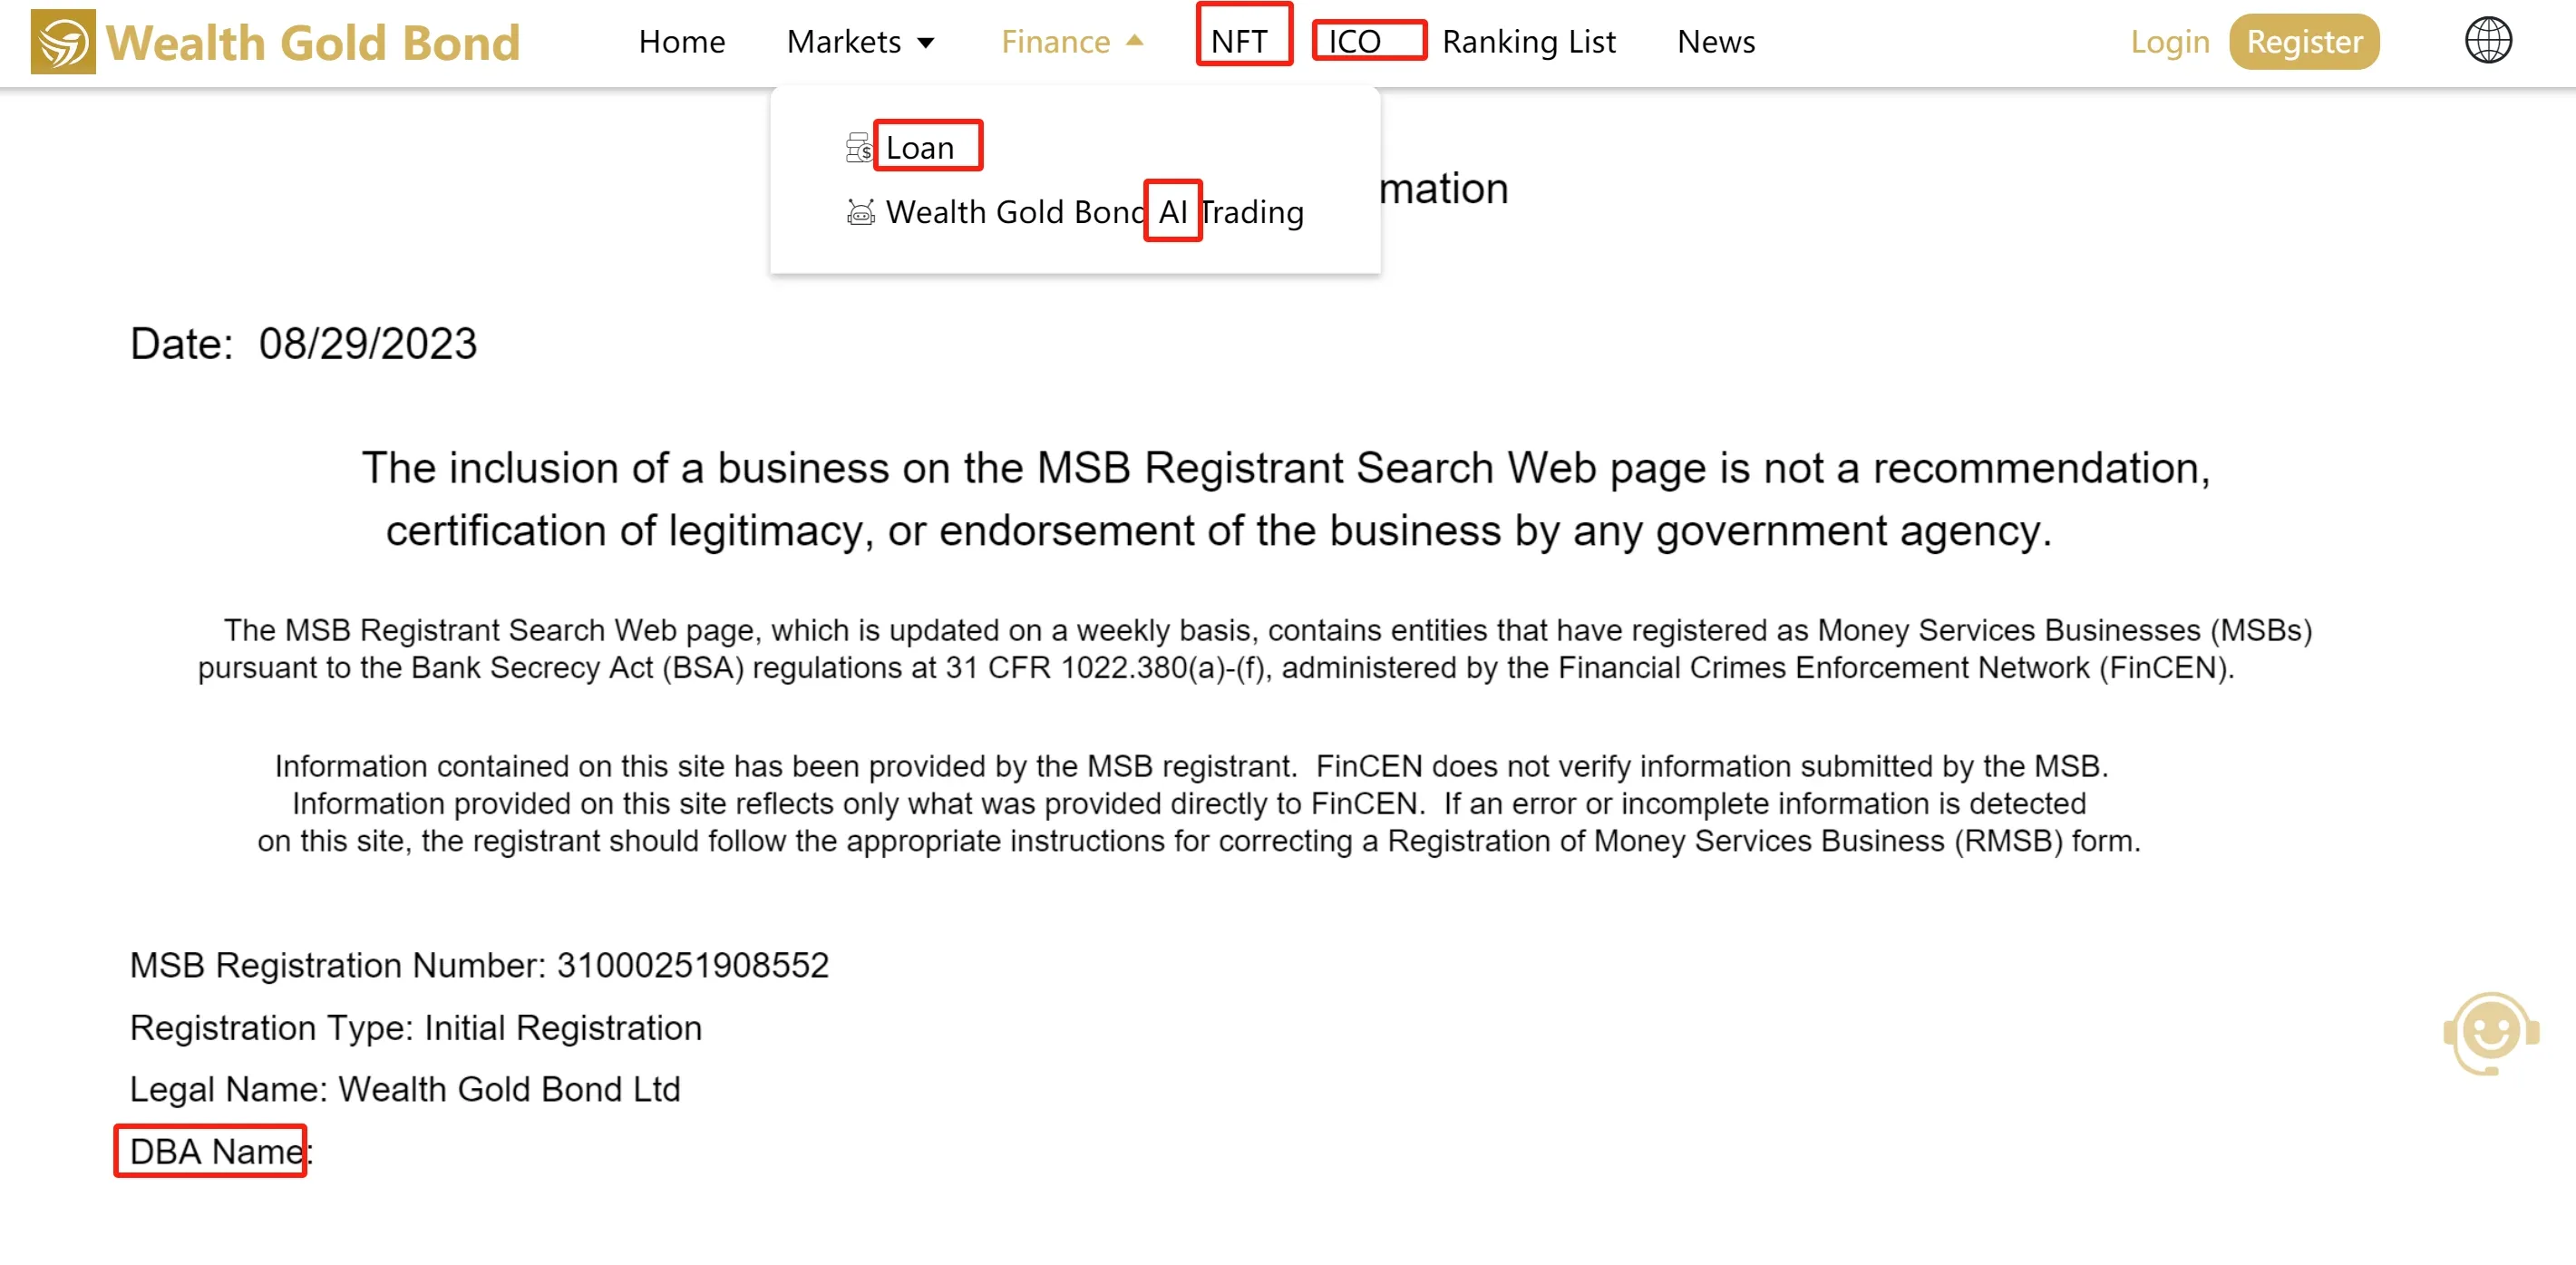Click the MSB inclusion disclaimer heading
2576x1265 pixels.
pos(1286,499)
